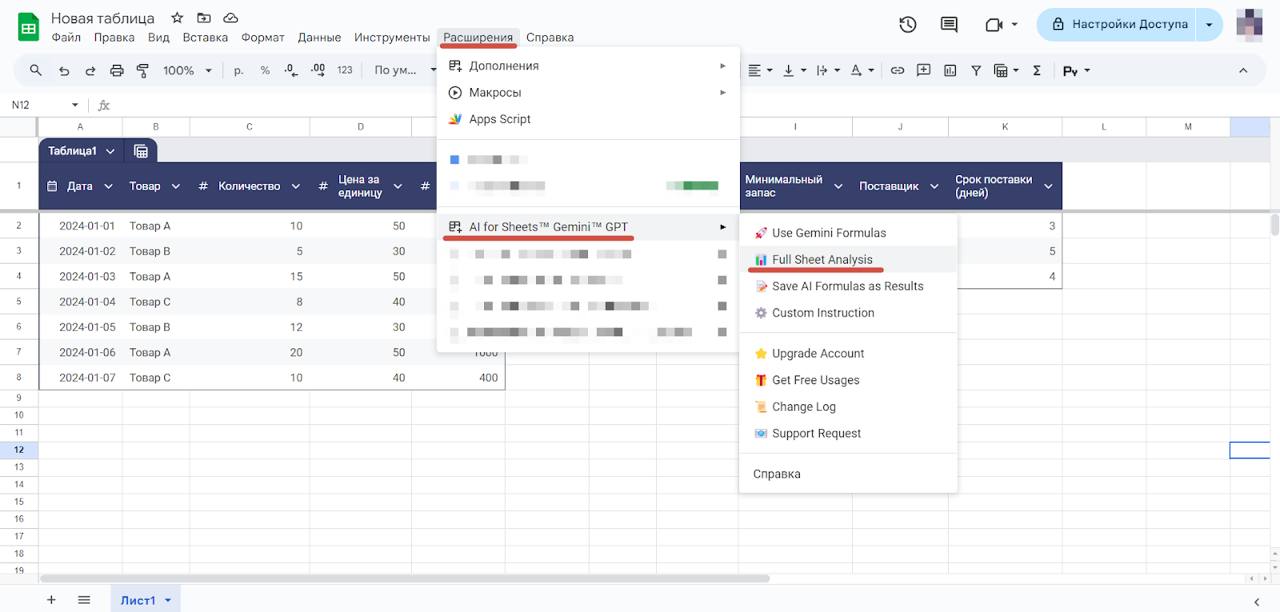Click Get Free Usages
The width and height of the screenshot is (1280, 612).
point(848,380)
